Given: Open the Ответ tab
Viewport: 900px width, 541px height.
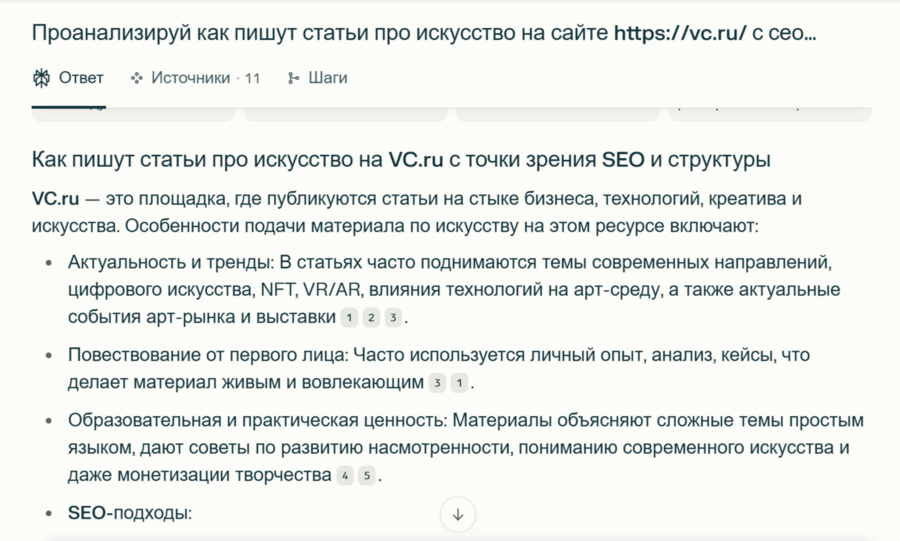Looking at the screenshot, I should [x=80, y=77].
